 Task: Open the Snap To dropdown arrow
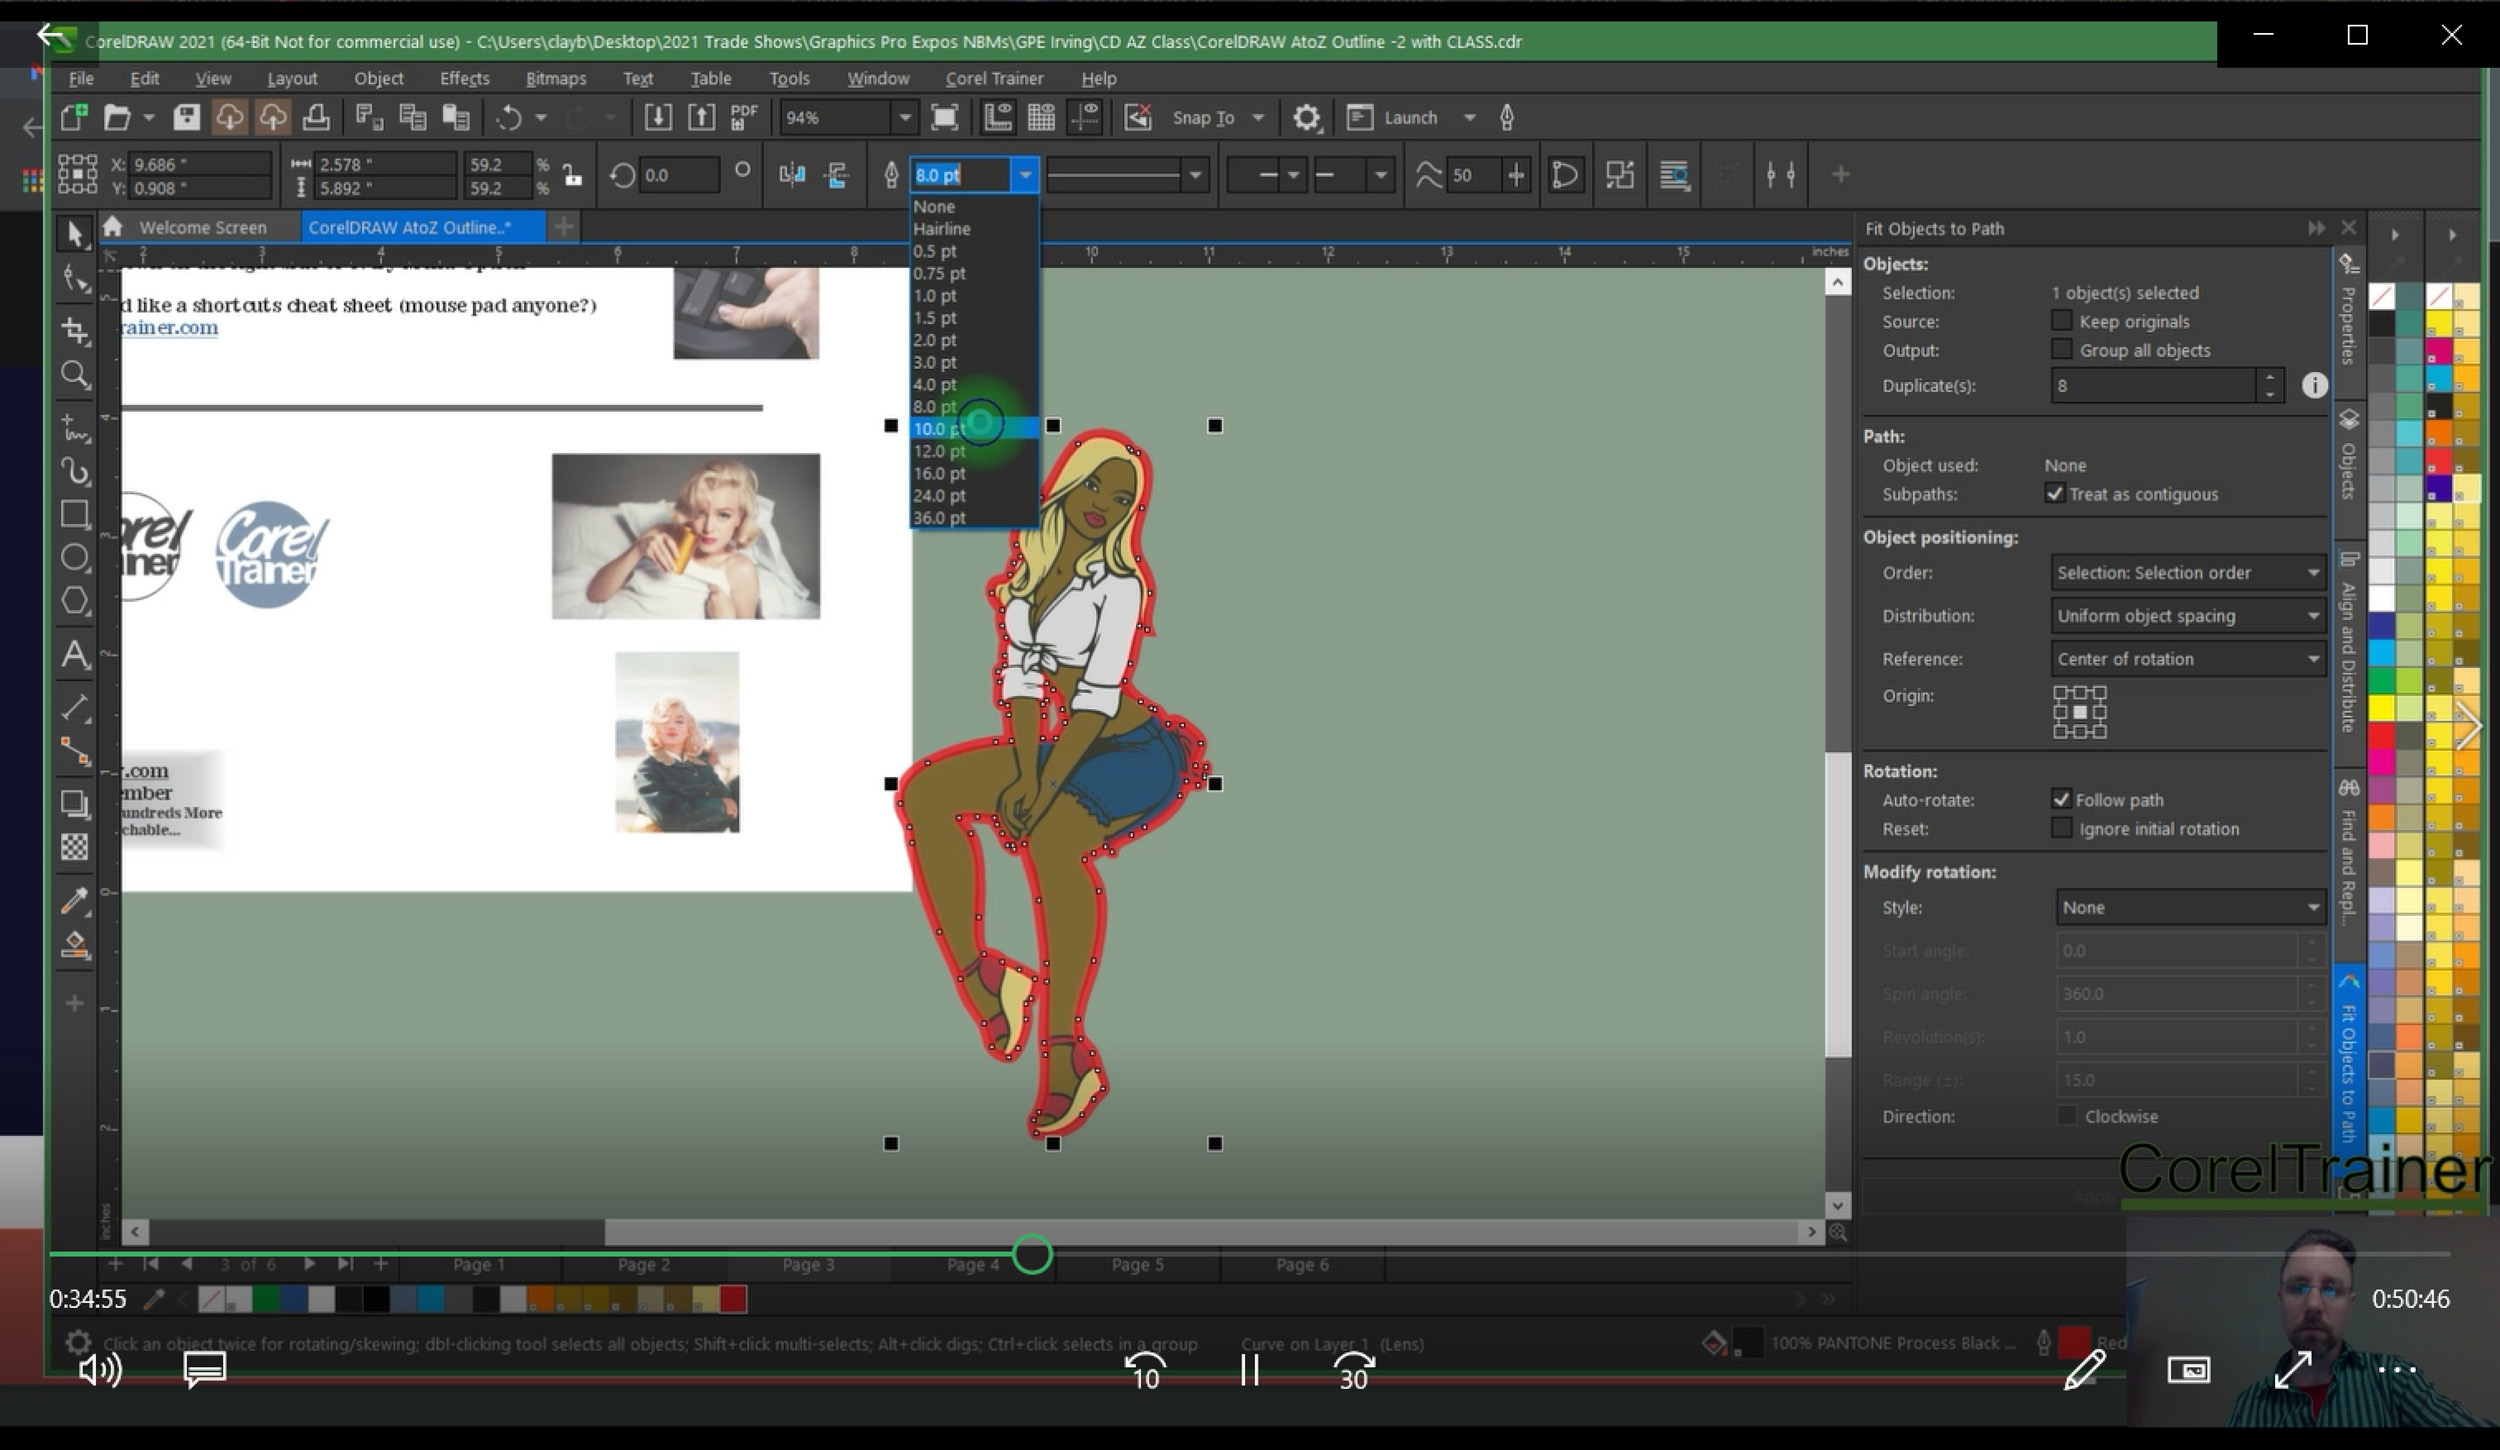1258,117
